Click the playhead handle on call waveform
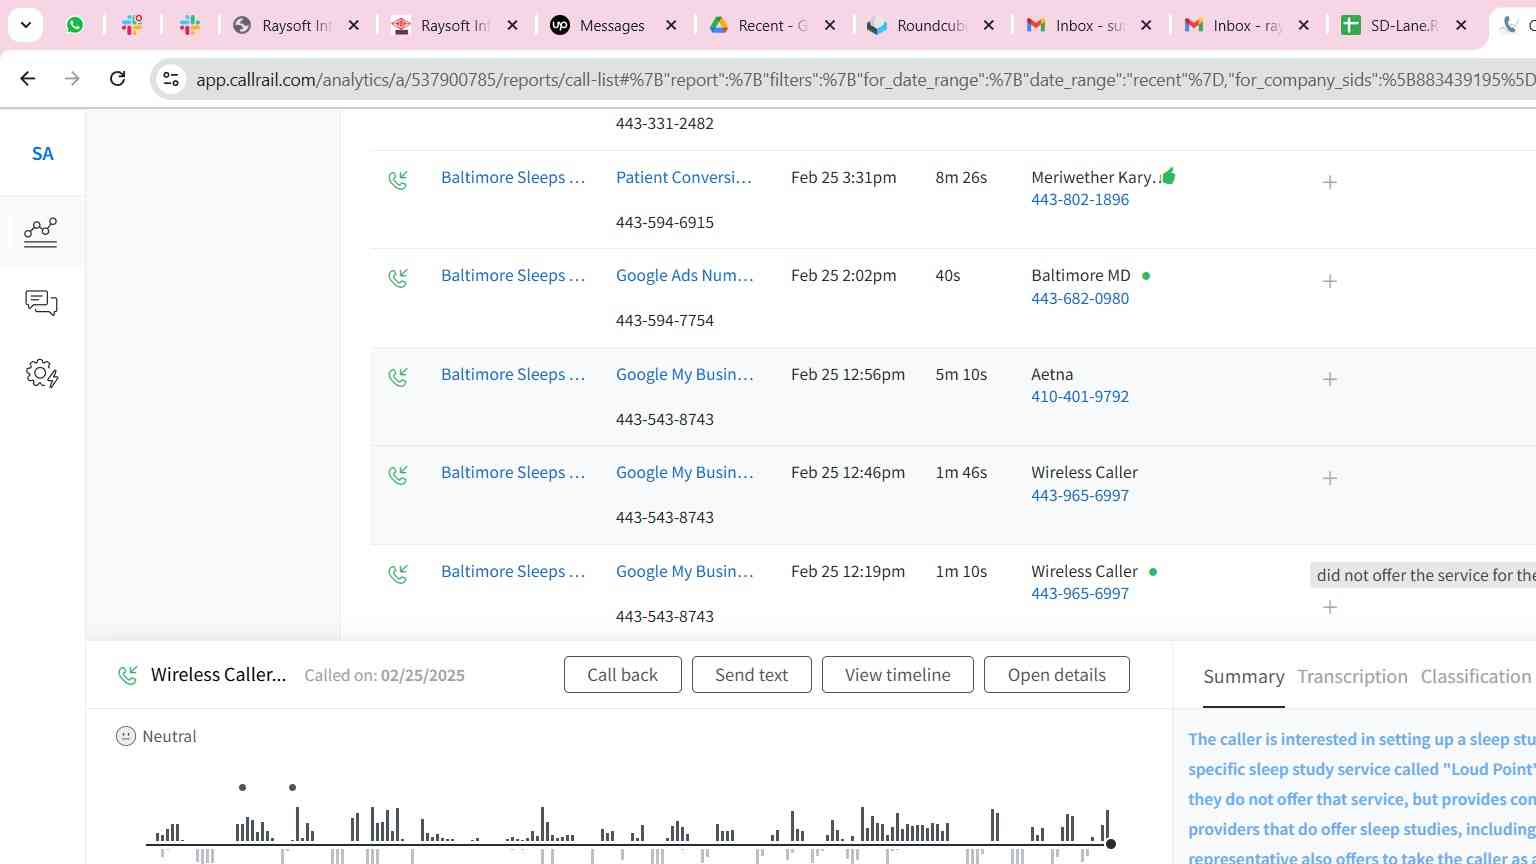Screen dimensions: 1536x864 (1110, 845)
